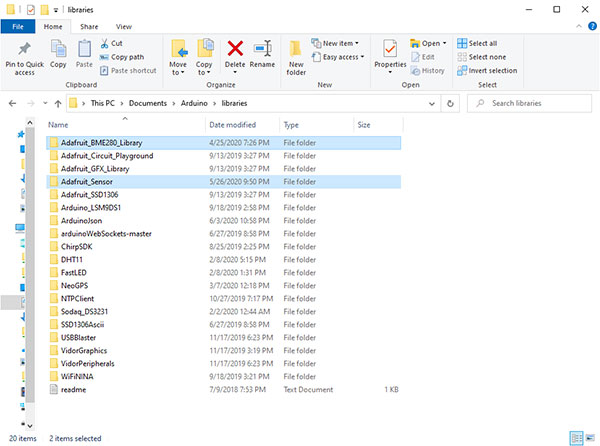
Task: Open the New item dropdown
Action: (x=341, y=43)
